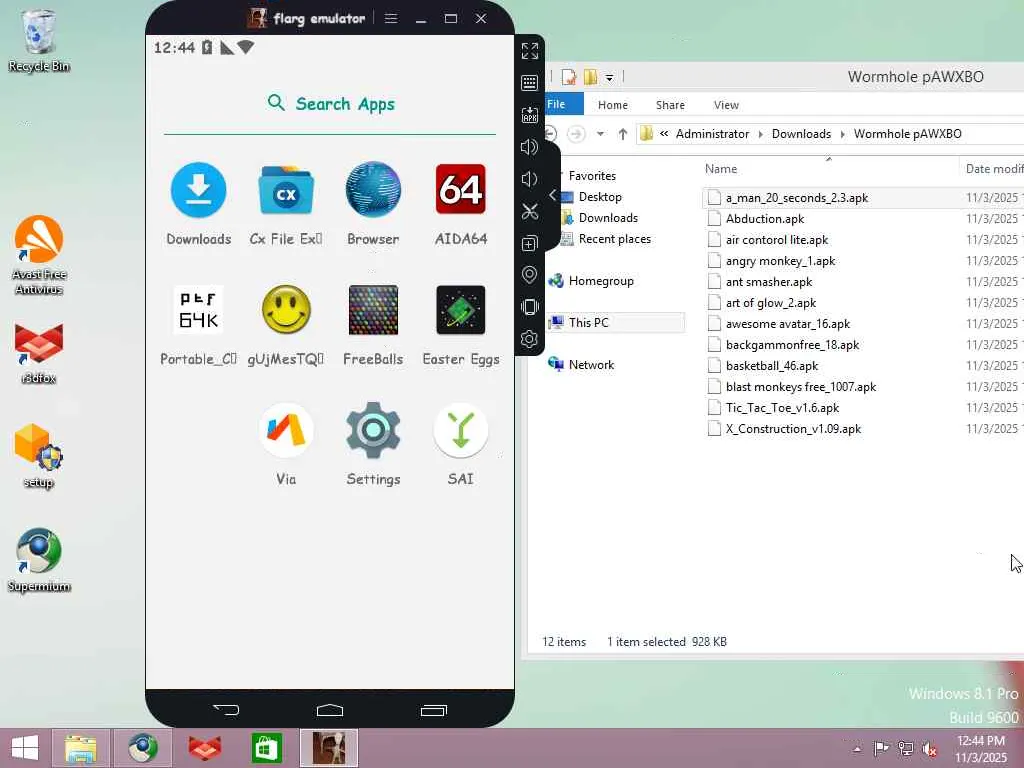The image size is (1024, 768).
Task: Select ant smasher.apk file
Action: click(769, 282)
